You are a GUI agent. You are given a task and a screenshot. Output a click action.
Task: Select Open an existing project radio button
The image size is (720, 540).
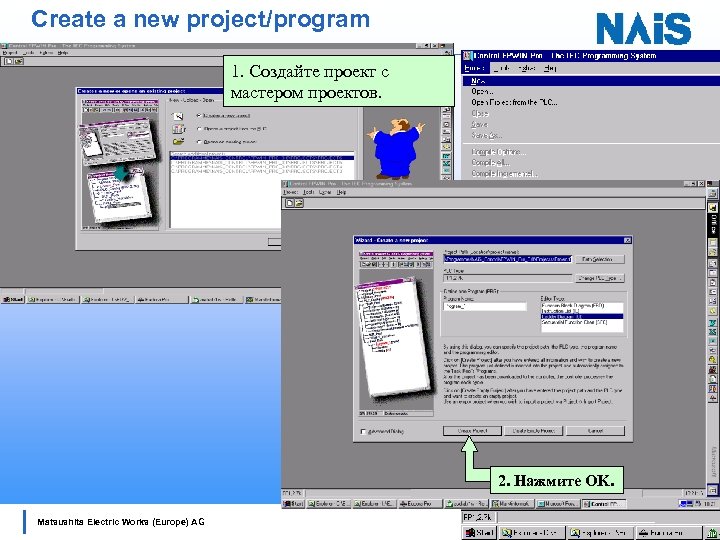click(x=199, y=142)
